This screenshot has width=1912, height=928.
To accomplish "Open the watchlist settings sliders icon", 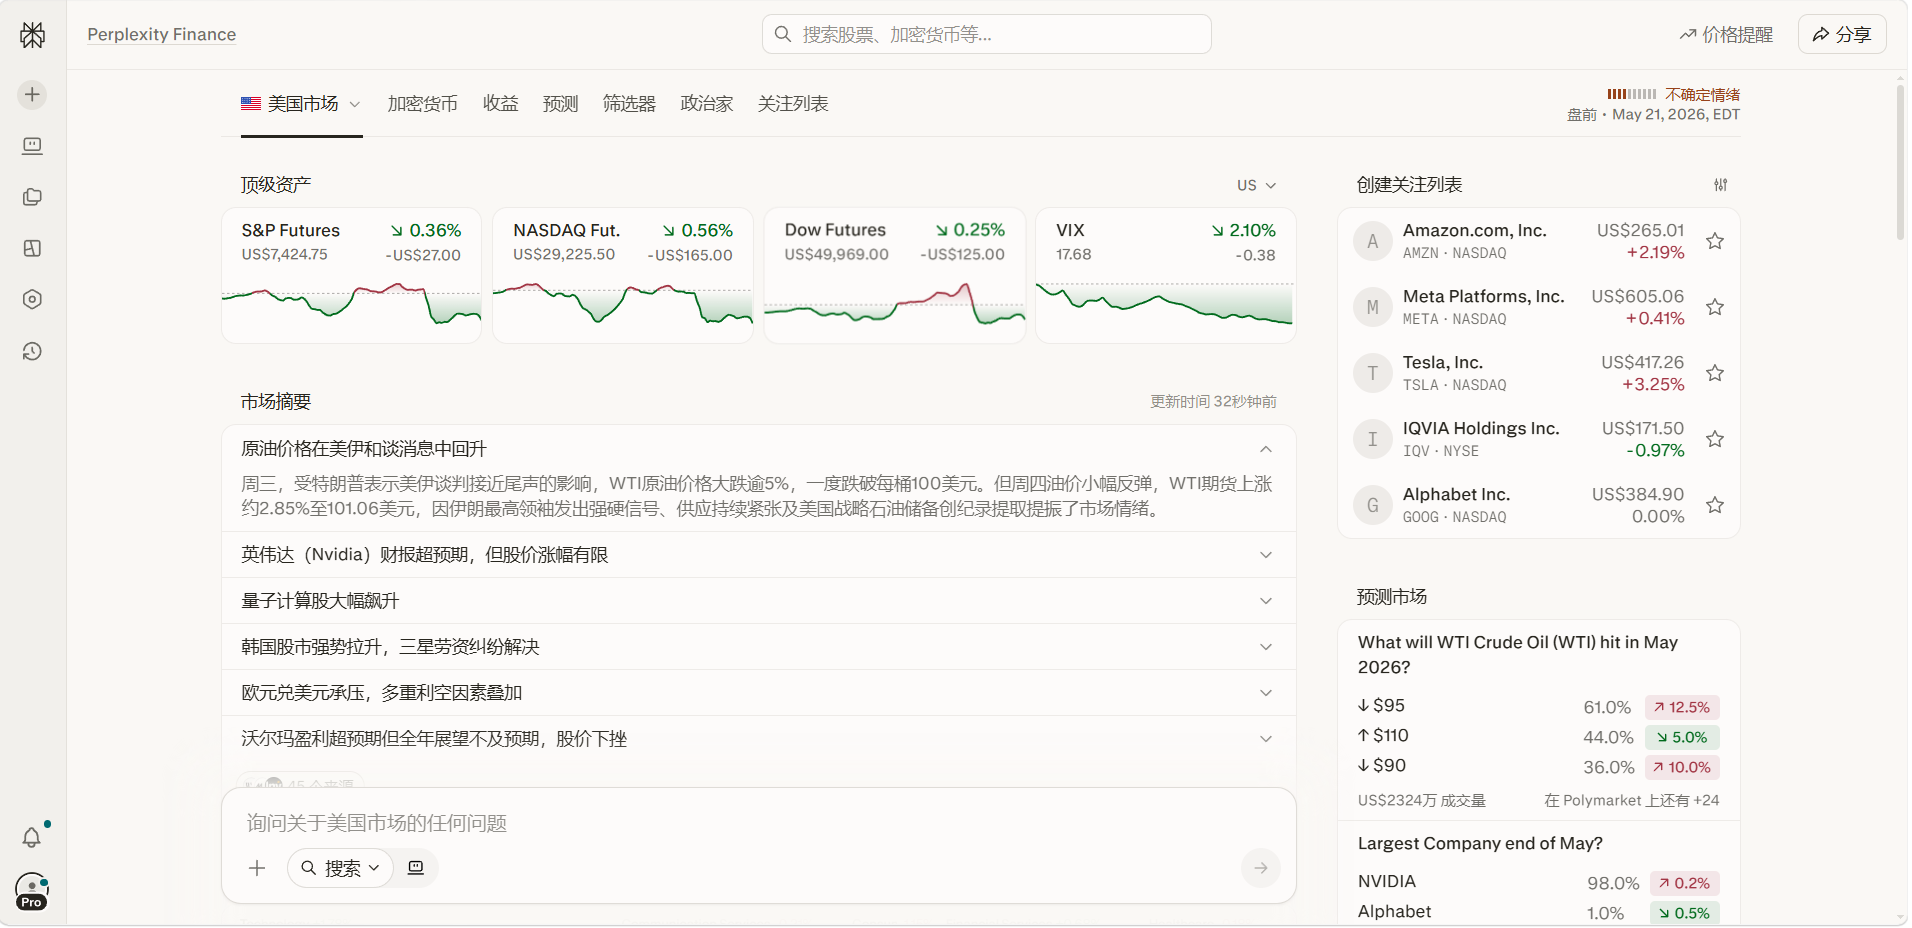I will 1720,185.
